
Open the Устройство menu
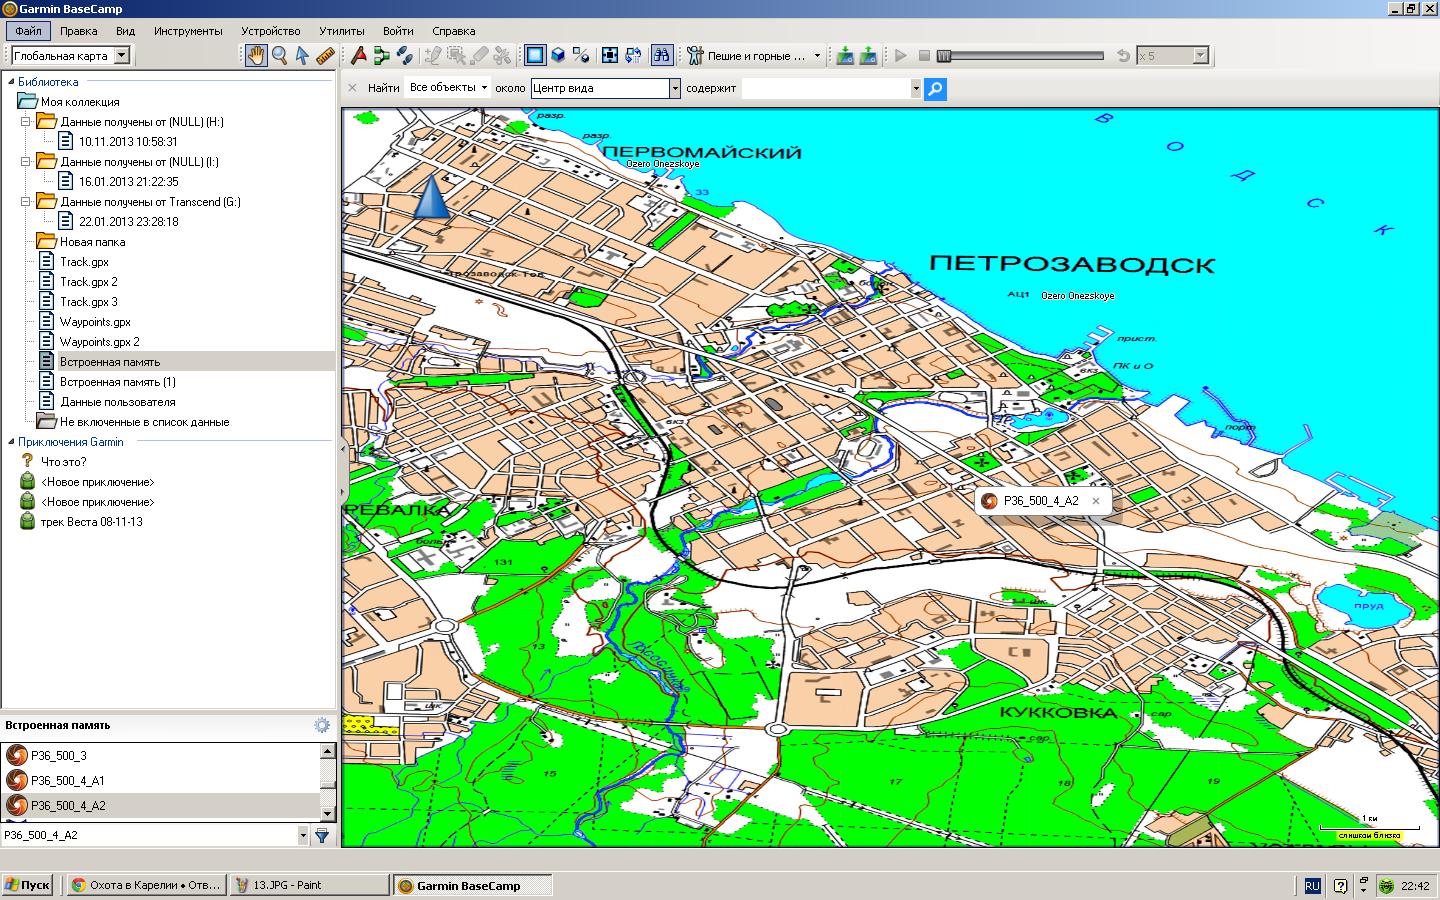(x=271, y=31)
